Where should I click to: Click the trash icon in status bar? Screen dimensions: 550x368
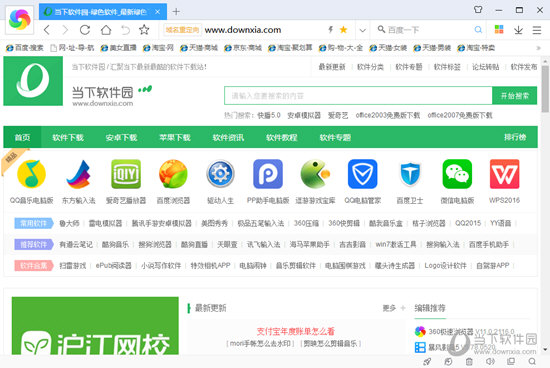469,361
